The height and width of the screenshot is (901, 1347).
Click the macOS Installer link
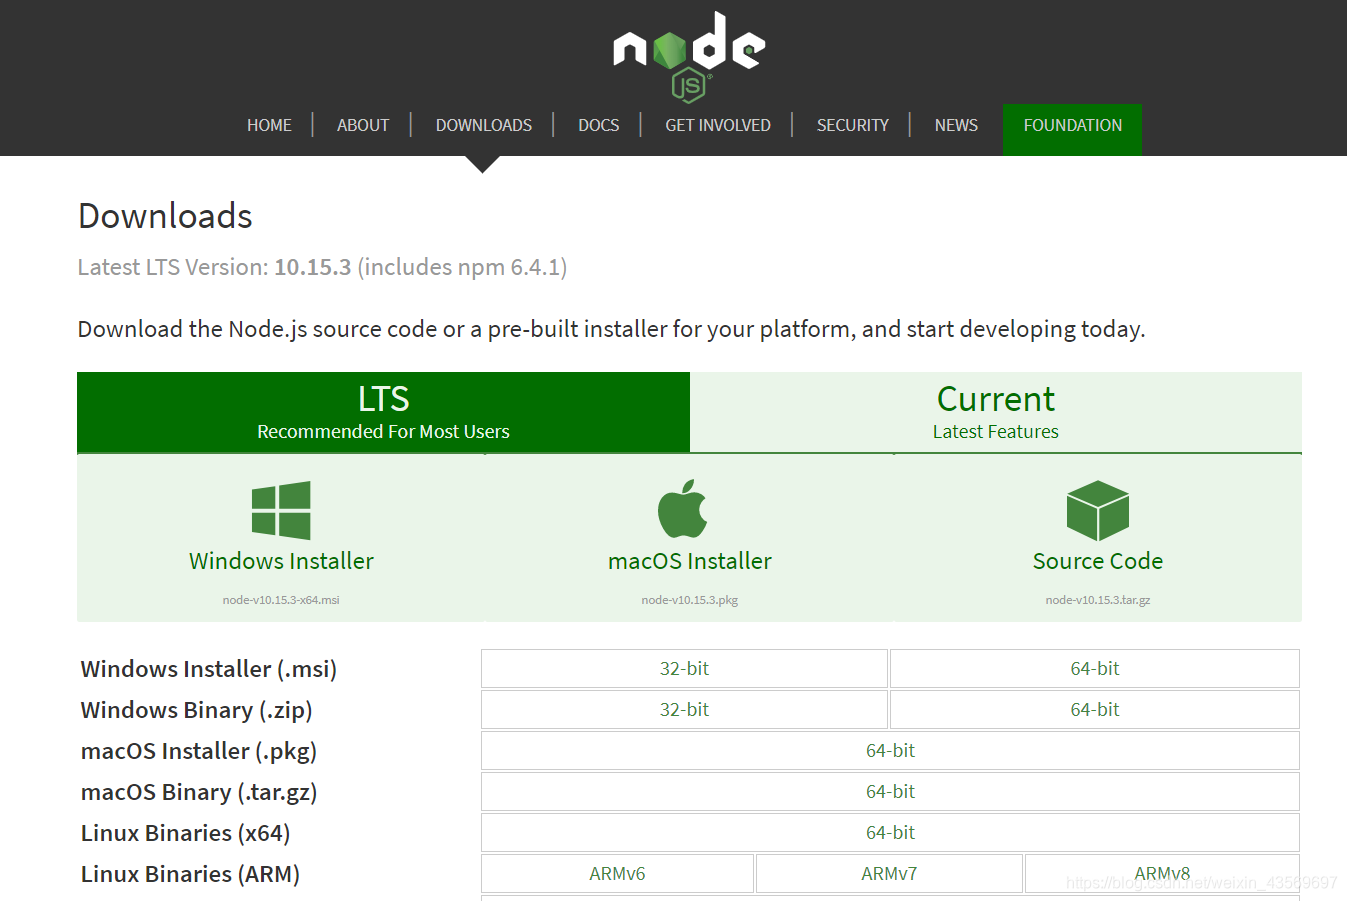pyautogui.click(x=690, y=561)
